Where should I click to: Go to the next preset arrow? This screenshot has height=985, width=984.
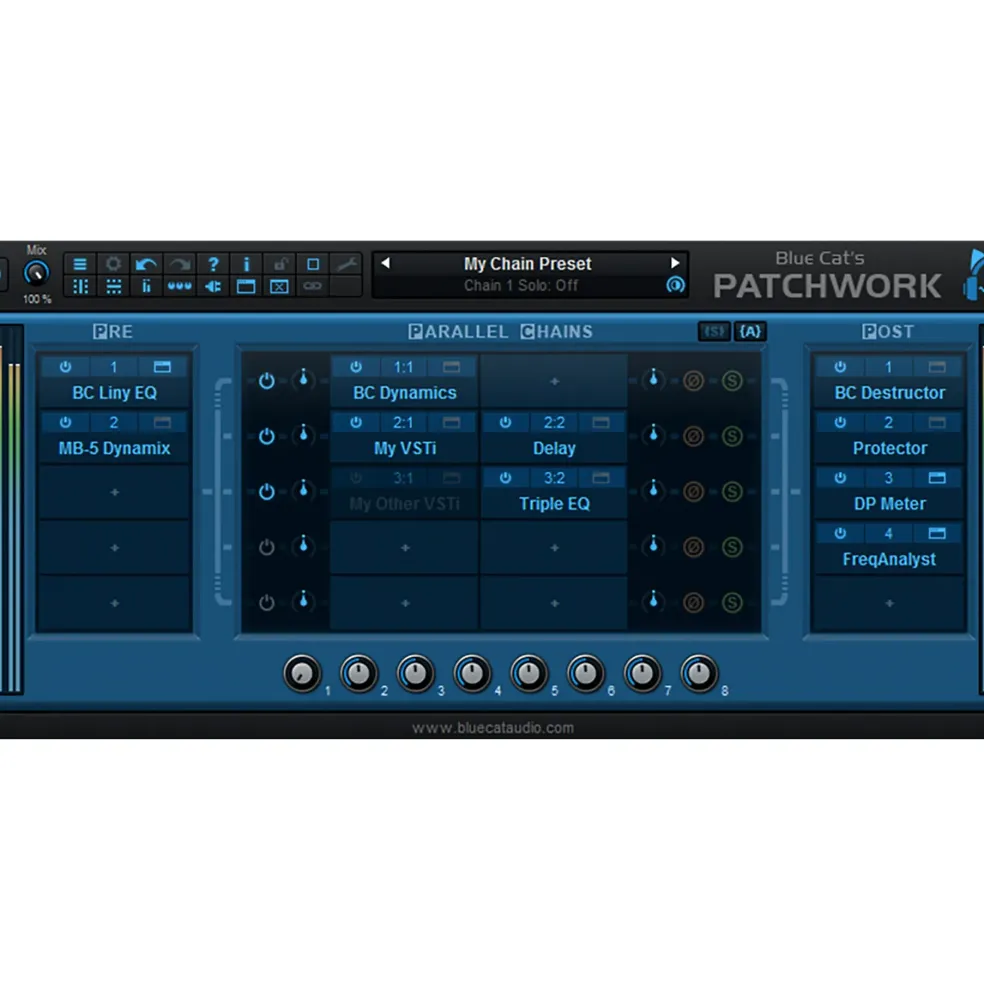point(675,263)
